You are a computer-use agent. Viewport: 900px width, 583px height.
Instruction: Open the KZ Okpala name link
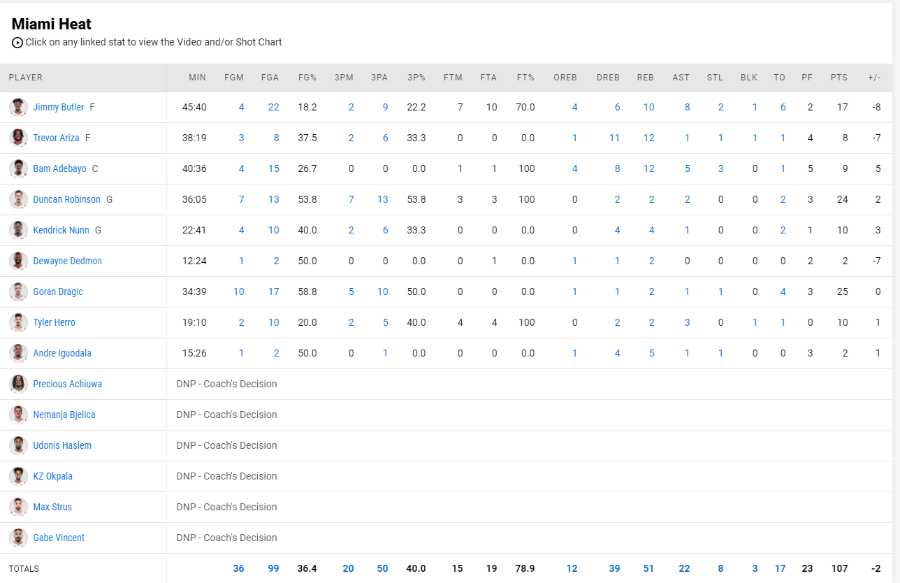pos(53,476)
